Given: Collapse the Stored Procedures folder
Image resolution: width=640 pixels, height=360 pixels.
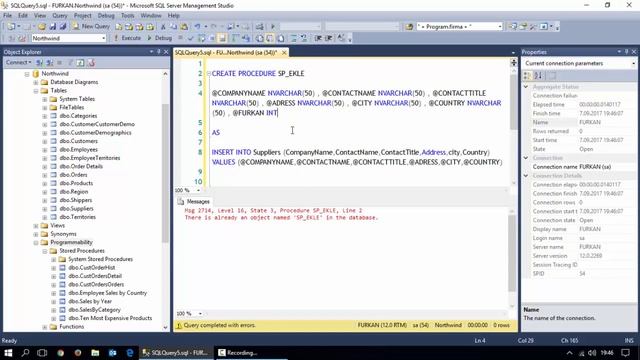Looking at the screenshot, I should [x=45, y=251].
